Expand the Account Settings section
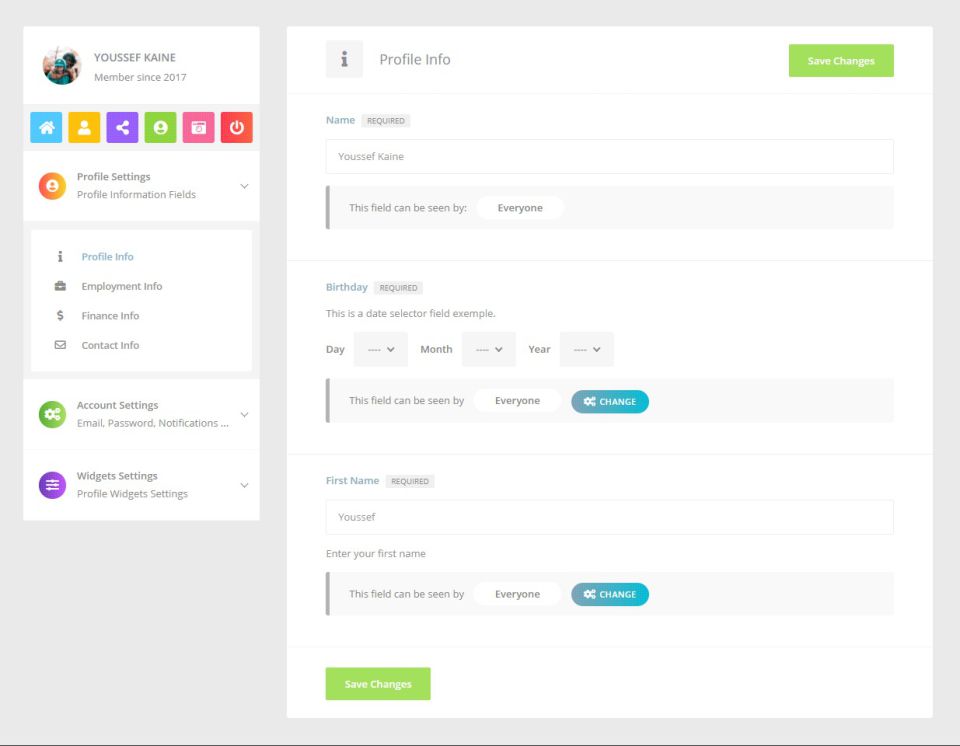 coord(244,414)
